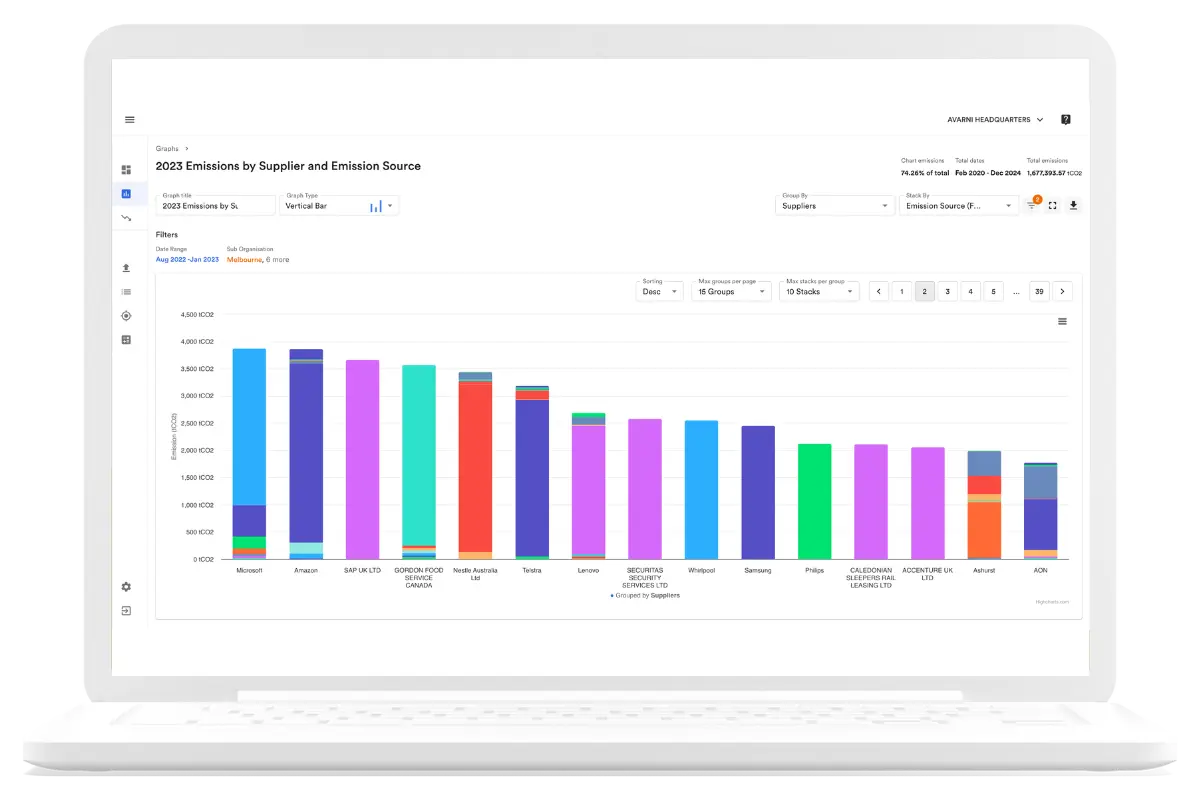Click the Feb 2020 - Dec 2024 total dates value

tap(988, 173)
